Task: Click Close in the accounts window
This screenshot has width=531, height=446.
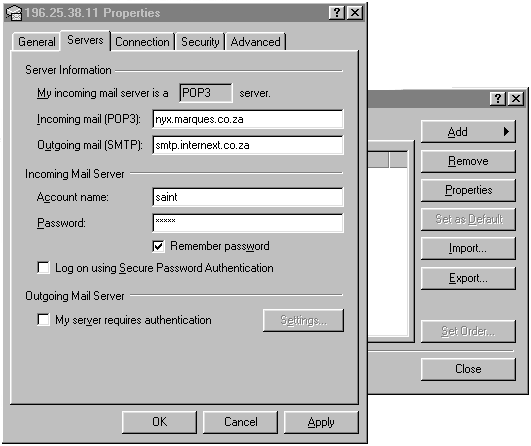Action: [x=468, y=369]
